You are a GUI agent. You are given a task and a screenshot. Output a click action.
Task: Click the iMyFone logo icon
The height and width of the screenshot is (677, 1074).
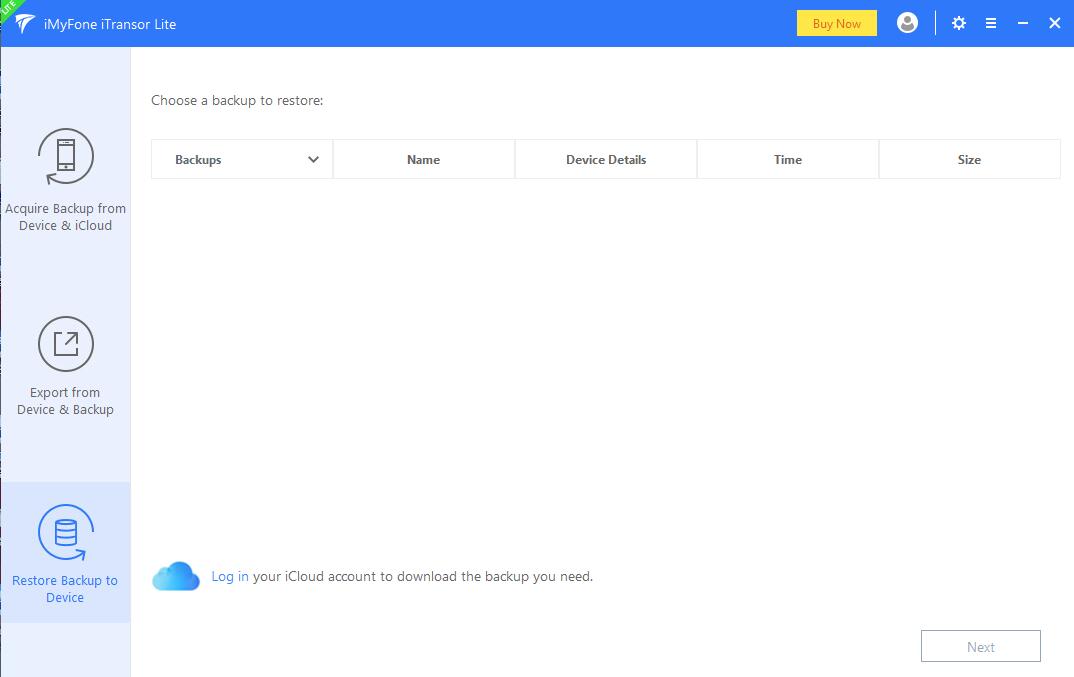25,23
